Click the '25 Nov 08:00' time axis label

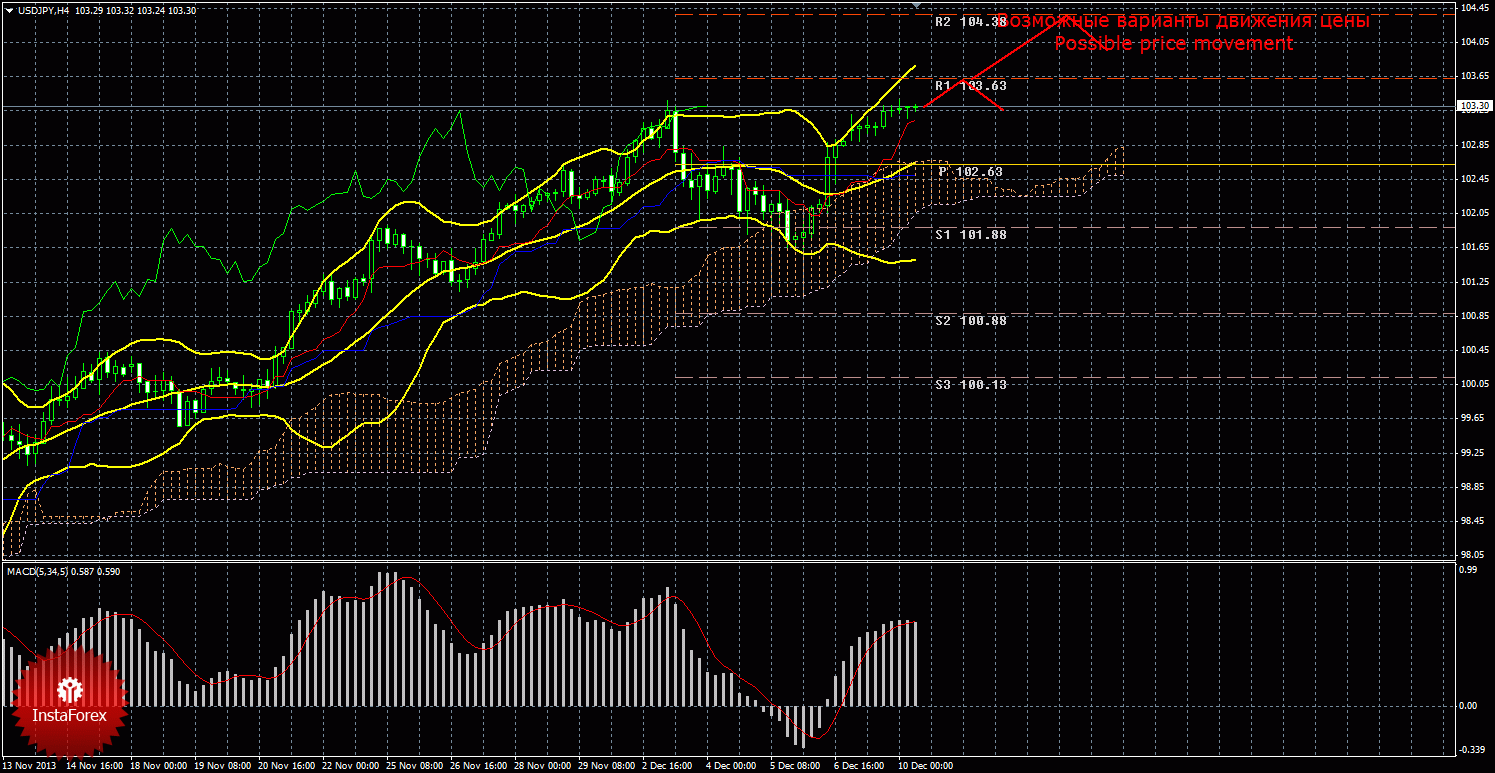[414, 766]
